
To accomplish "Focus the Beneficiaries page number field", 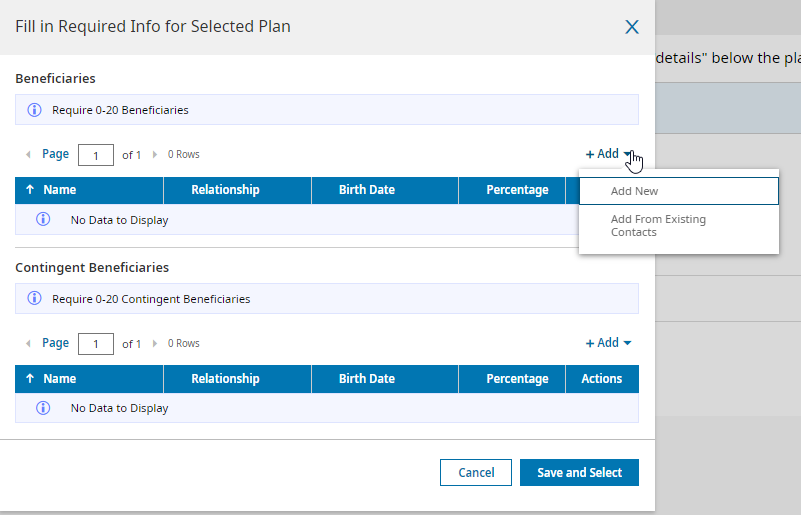I will [96, 155].
